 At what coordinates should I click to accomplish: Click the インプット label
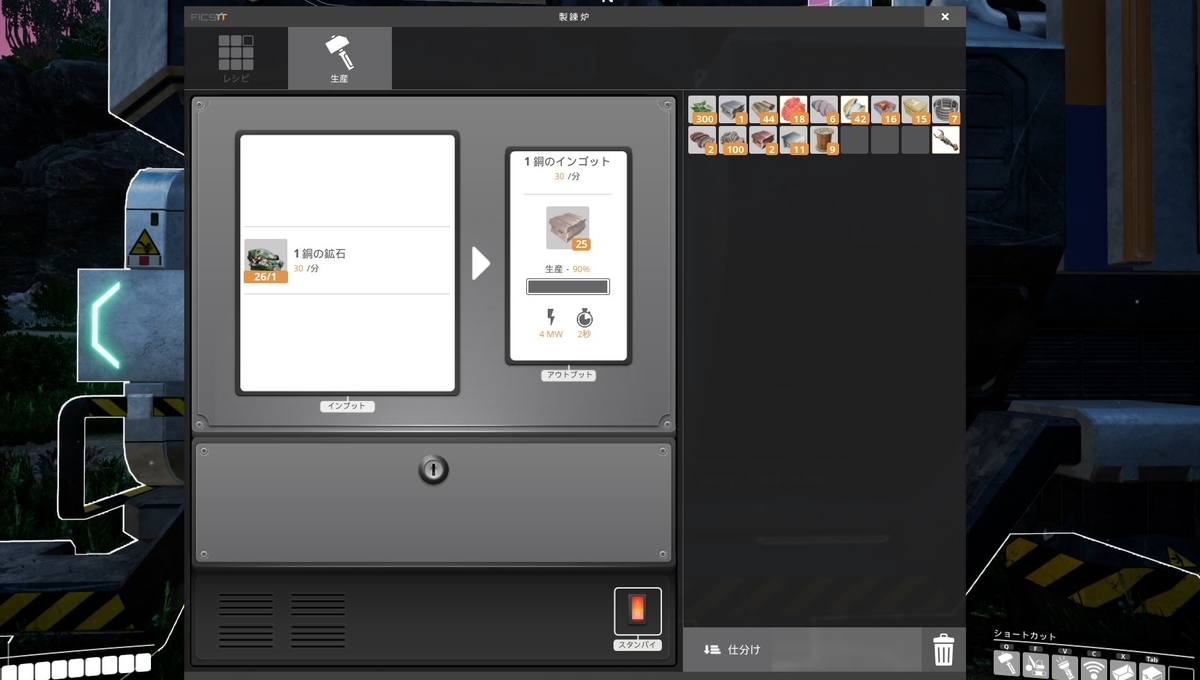(347, 406)
